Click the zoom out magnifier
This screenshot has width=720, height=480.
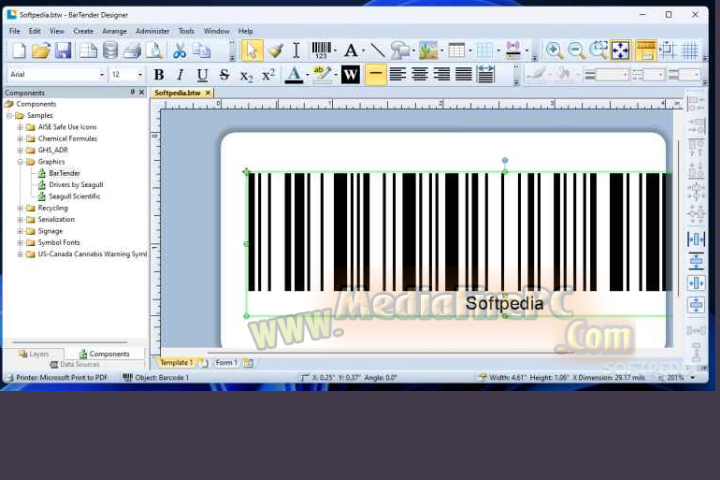(576, 51)
